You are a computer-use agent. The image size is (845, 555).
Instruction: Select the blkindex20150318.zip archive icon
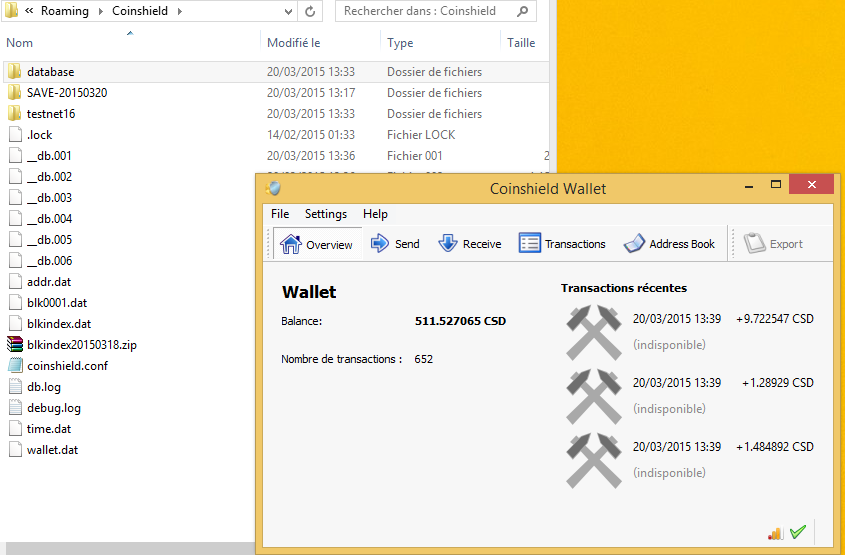coord(15,344)
